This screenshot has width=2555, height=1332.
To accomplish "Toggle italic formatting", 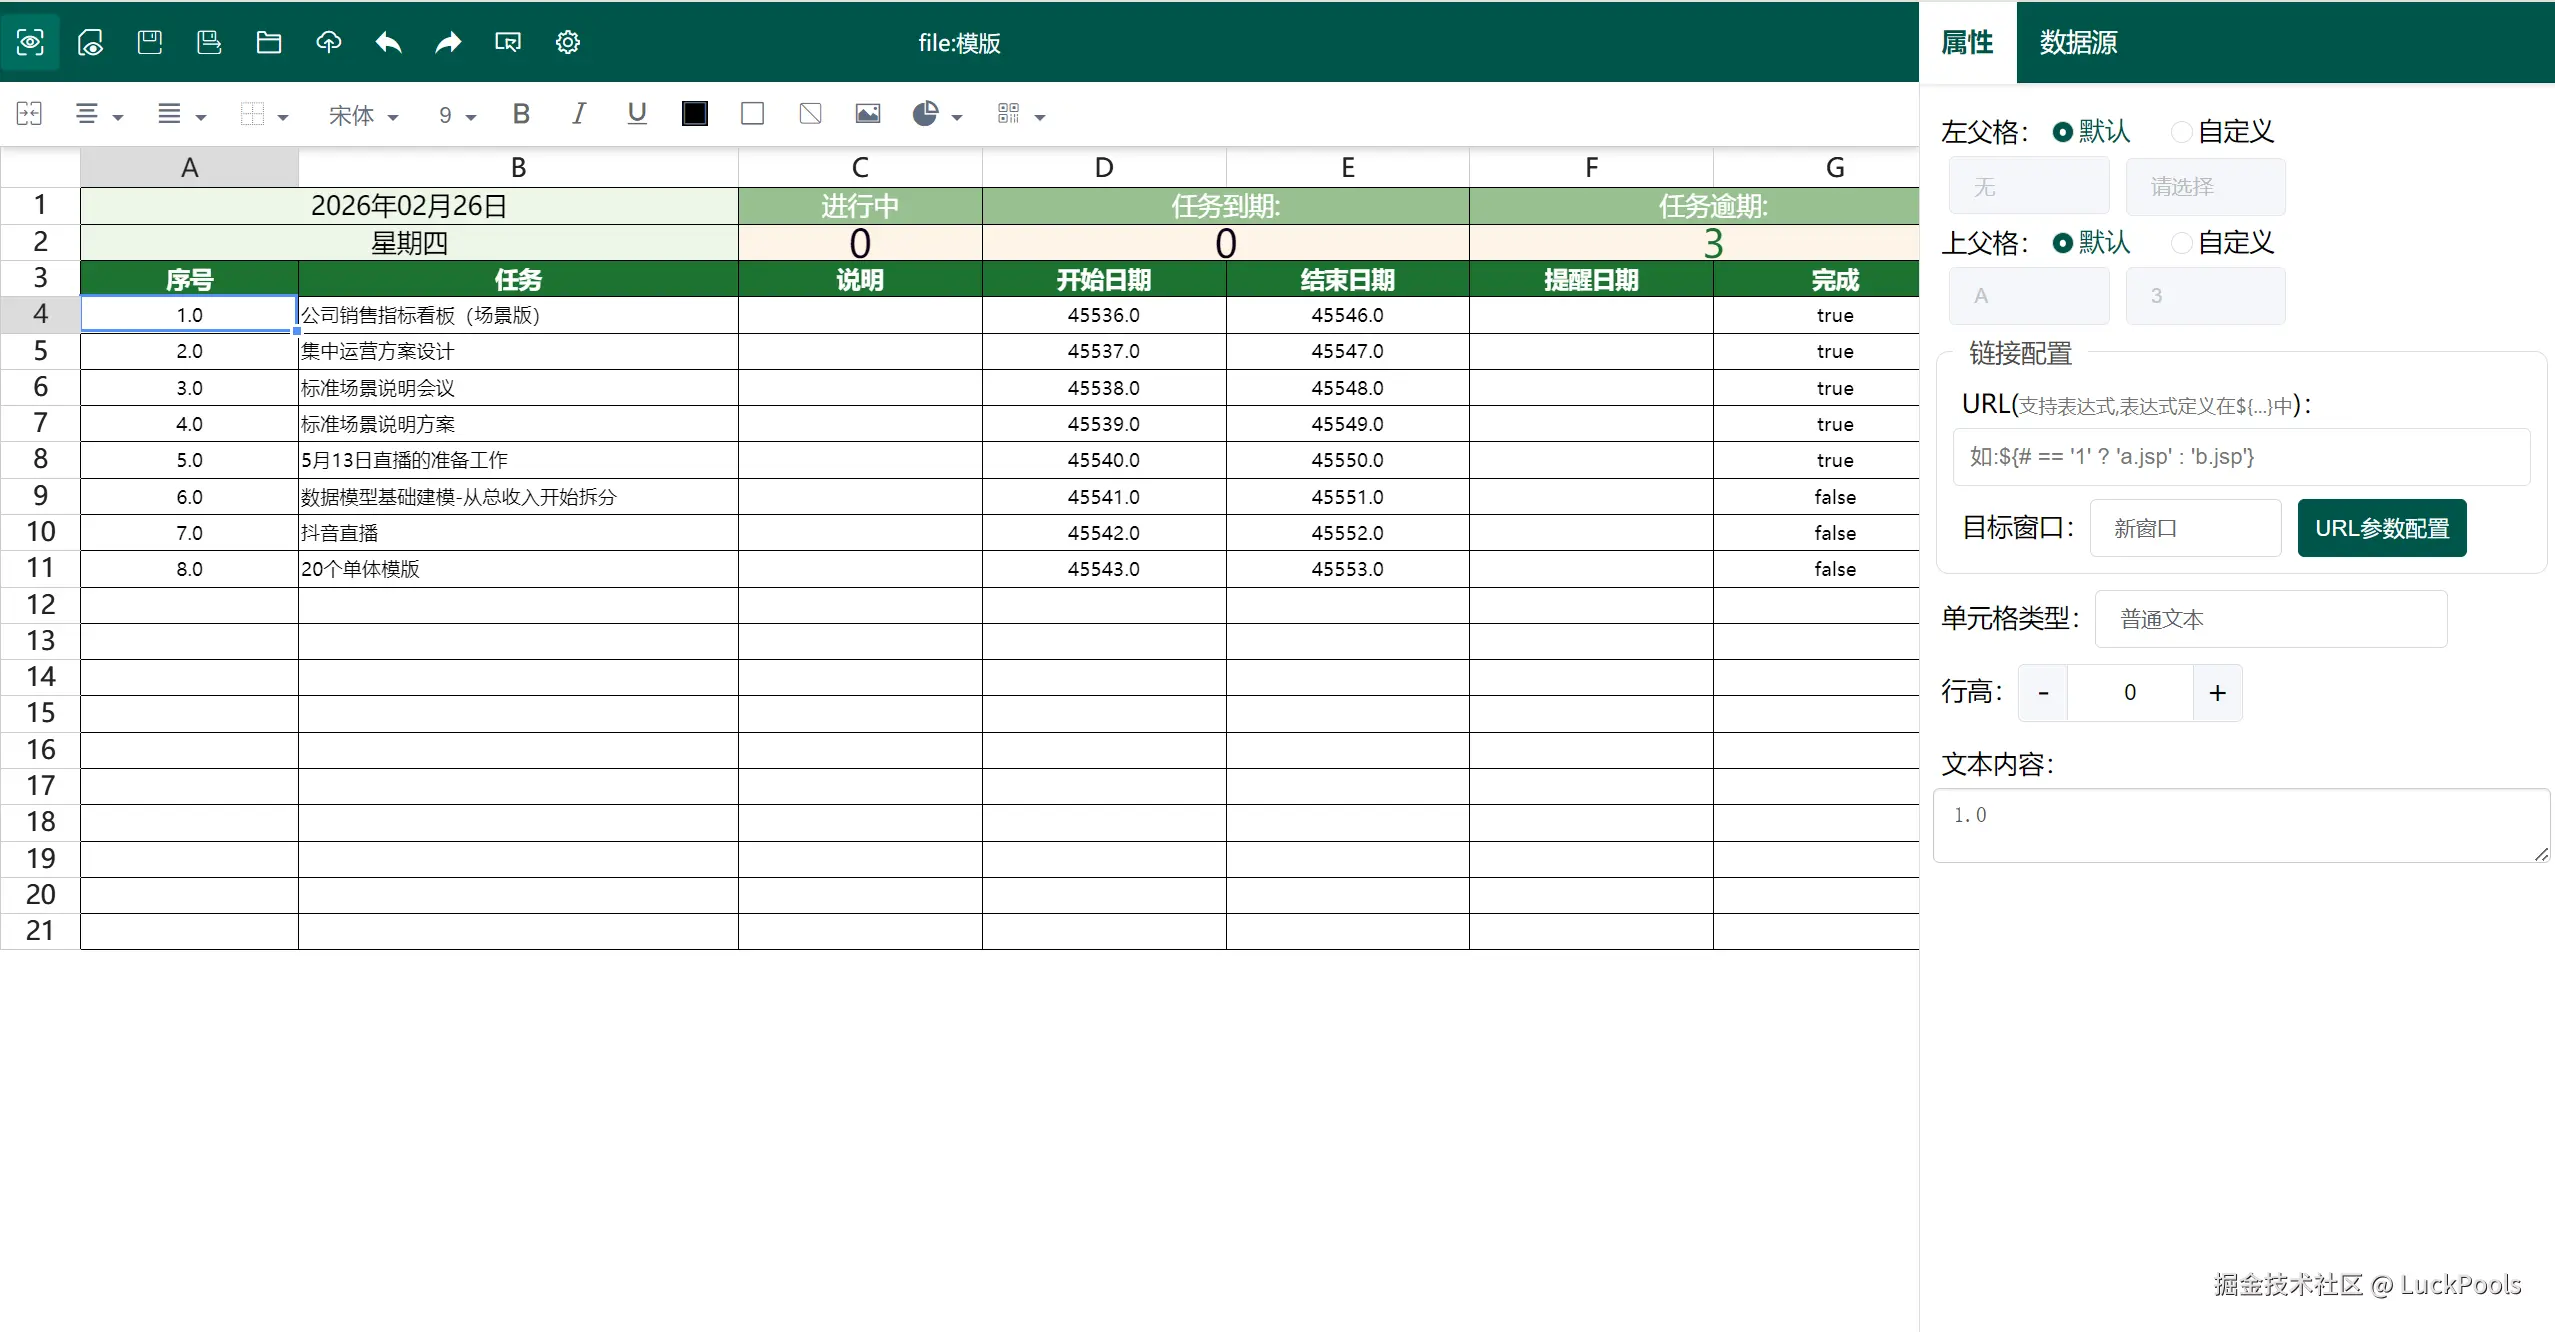I will point(578,114).
